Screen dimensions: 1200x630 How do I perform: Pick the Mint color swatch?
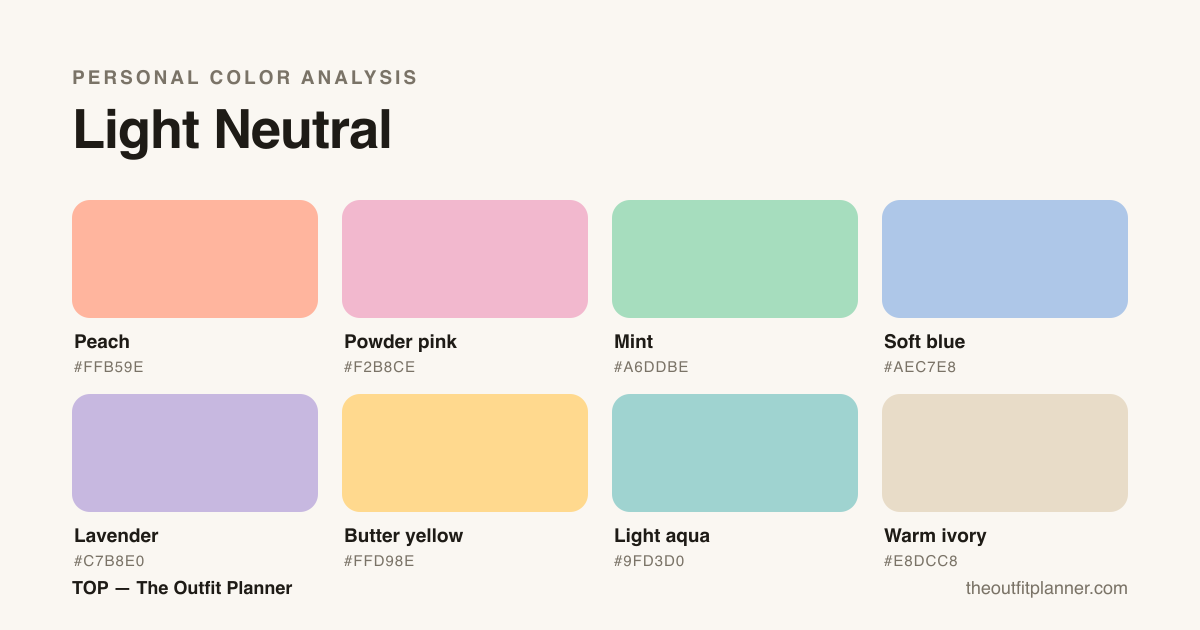(735, 259)
